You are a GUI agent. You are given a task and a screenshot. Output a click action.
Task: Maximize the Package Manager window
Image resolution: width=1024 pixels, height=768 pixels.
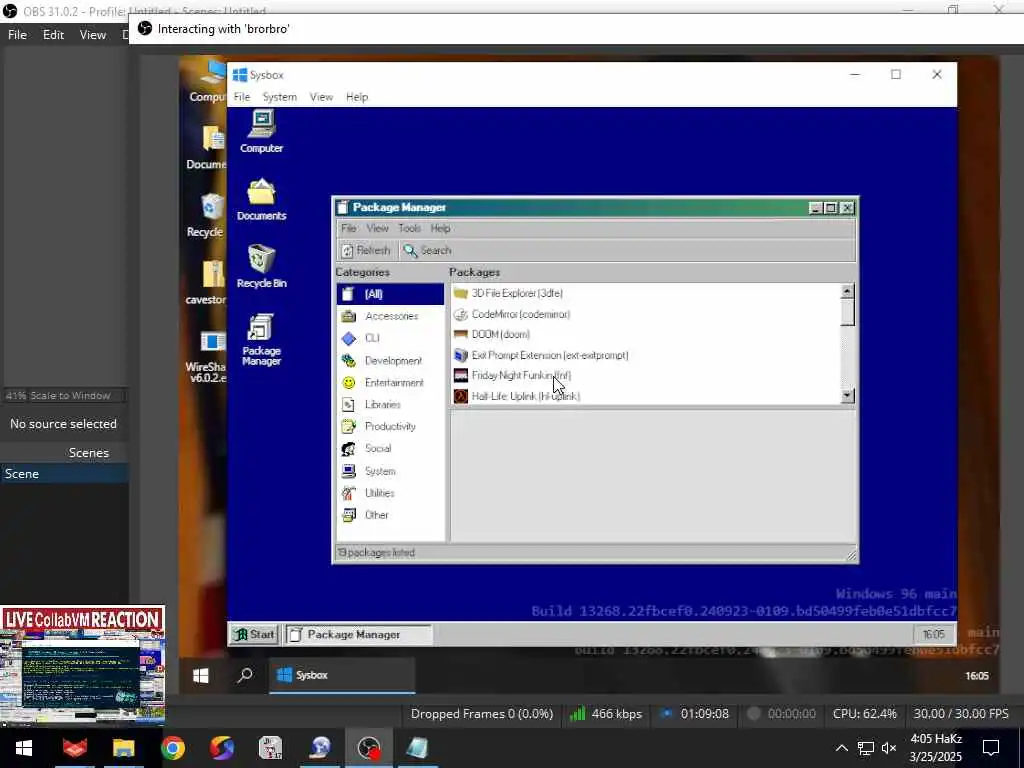[x=830, y=208]
